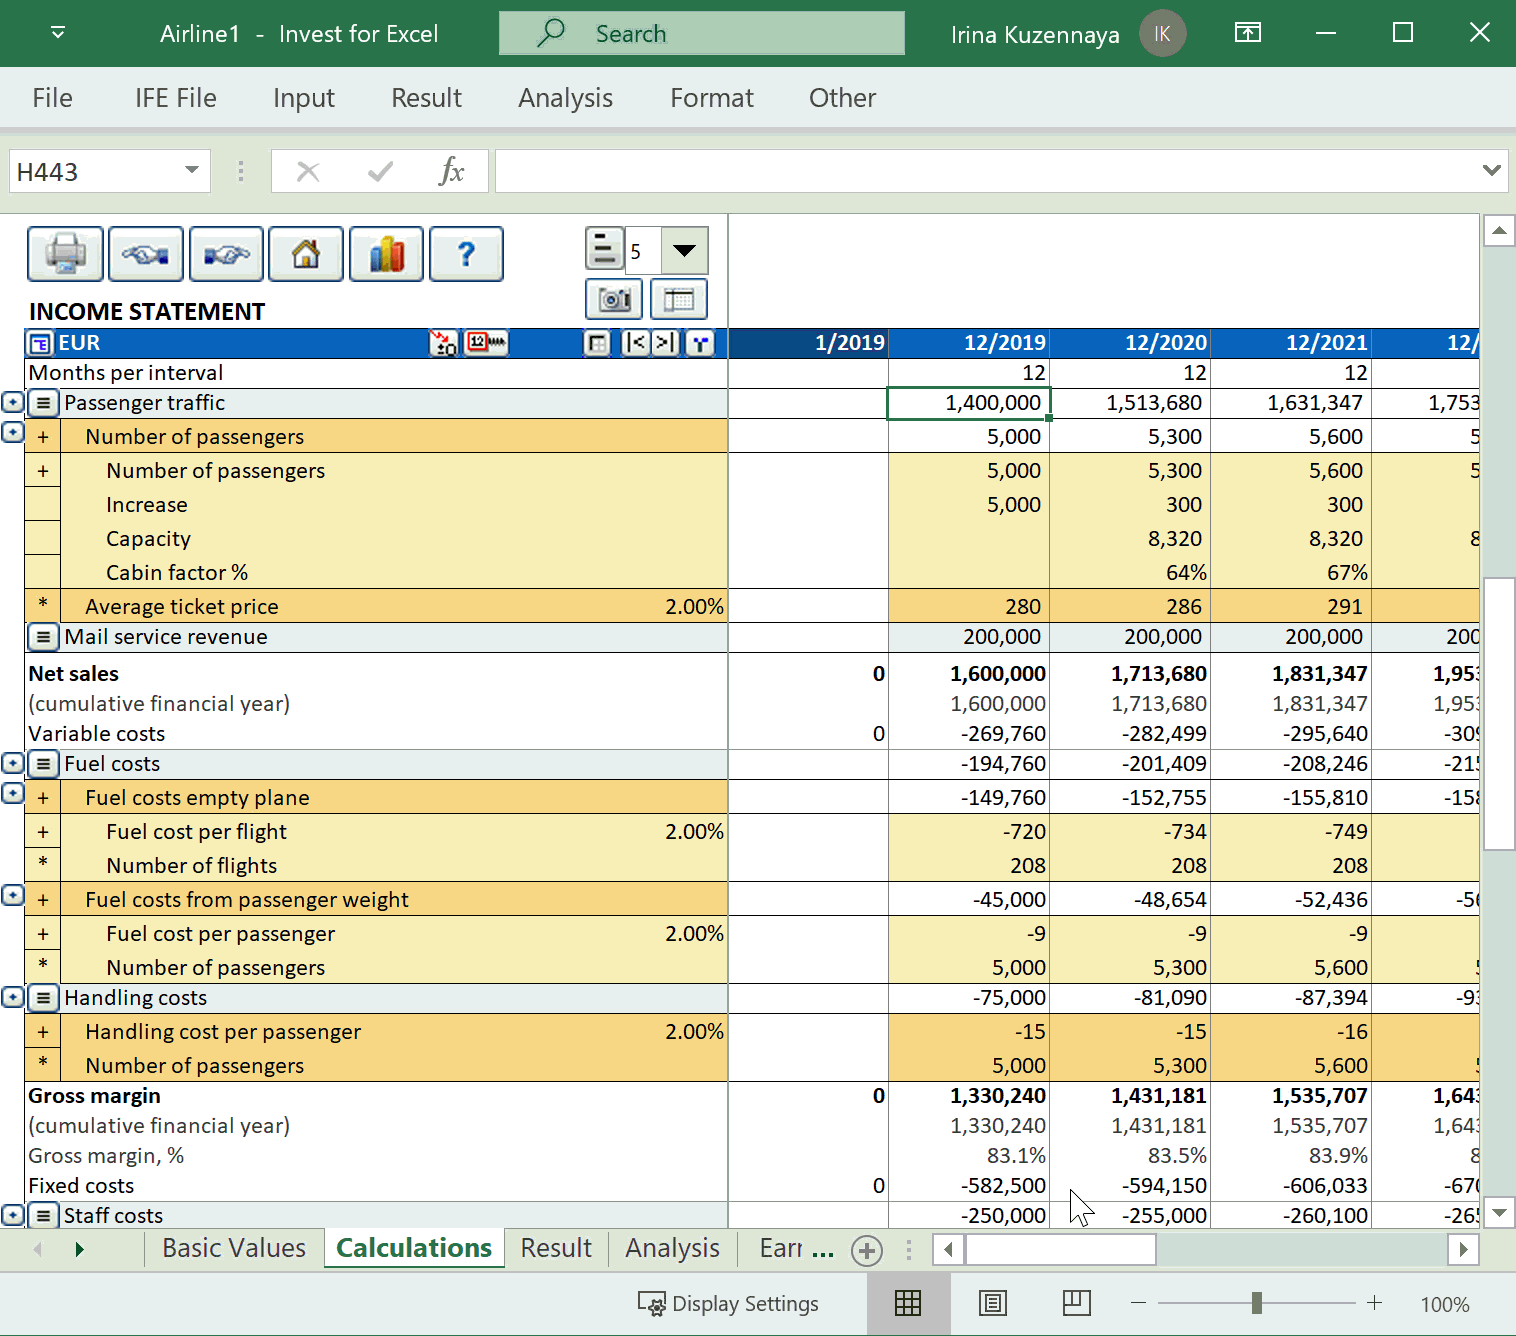Open the Analysis ribbon menu

[x=566, y=98]
